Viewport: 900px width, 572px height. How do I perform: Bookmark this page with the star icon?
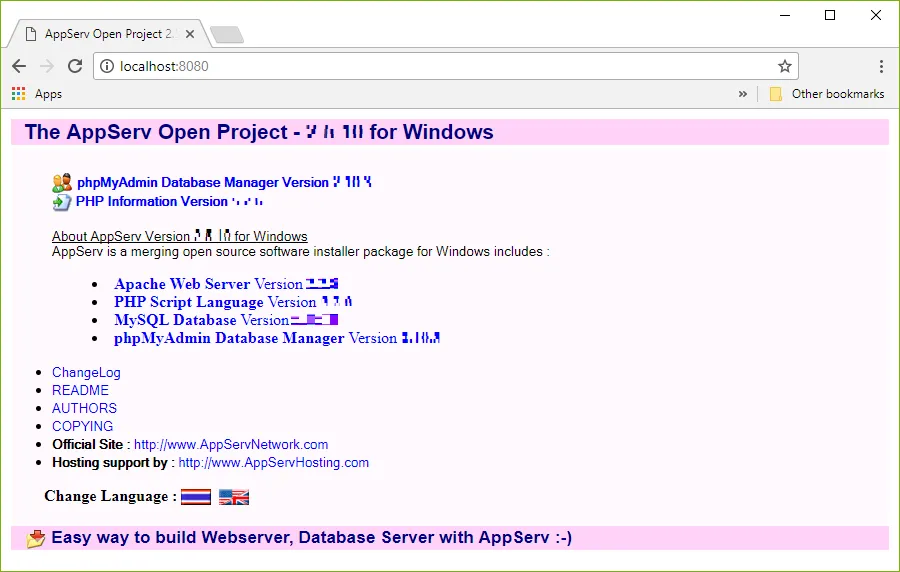[x=785, y=66]
